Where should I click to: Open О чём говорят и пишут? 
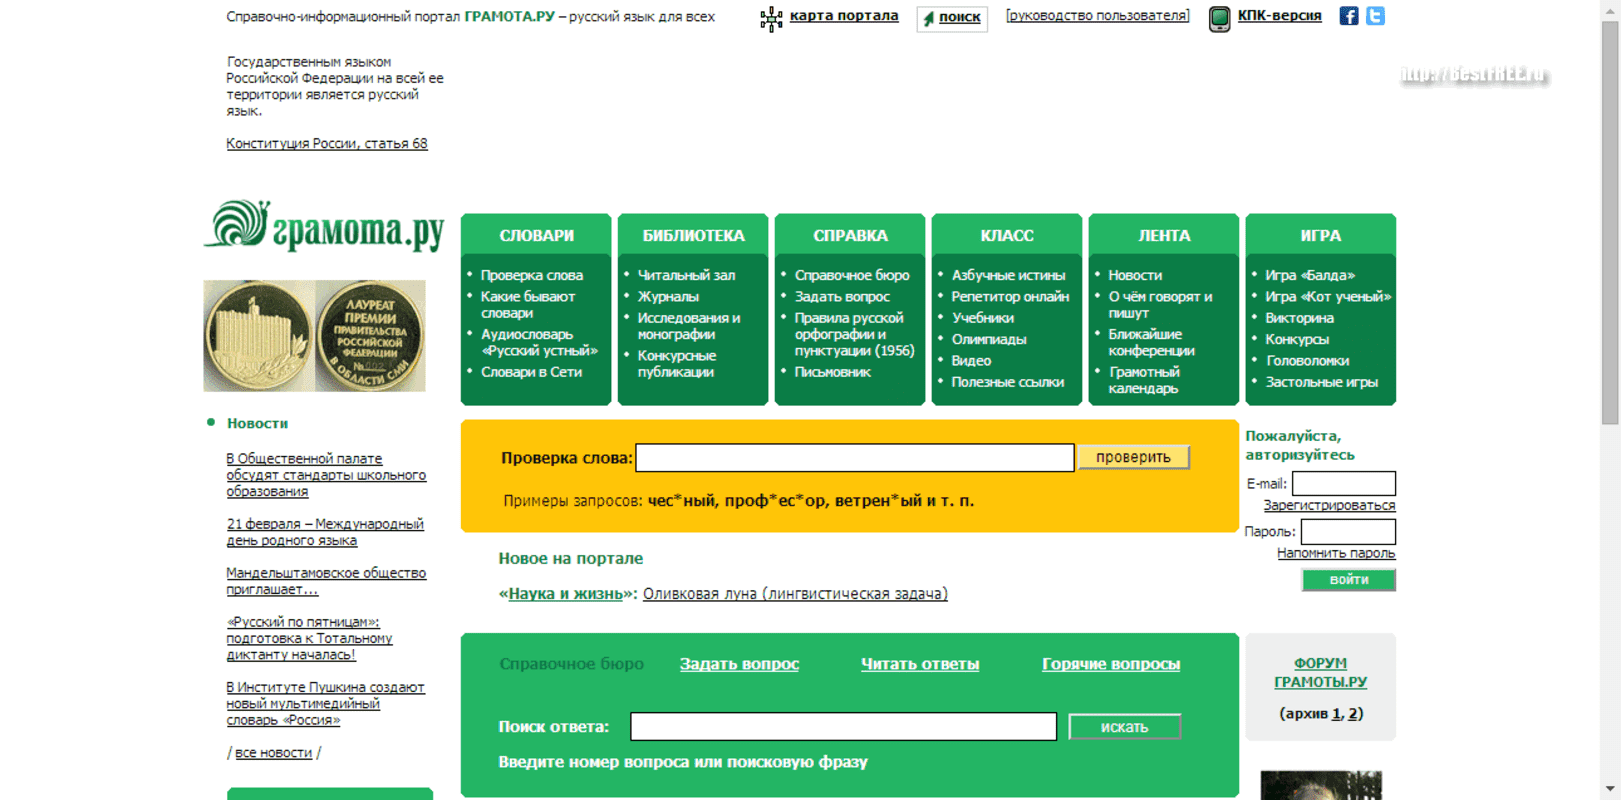pos(1160,305)
